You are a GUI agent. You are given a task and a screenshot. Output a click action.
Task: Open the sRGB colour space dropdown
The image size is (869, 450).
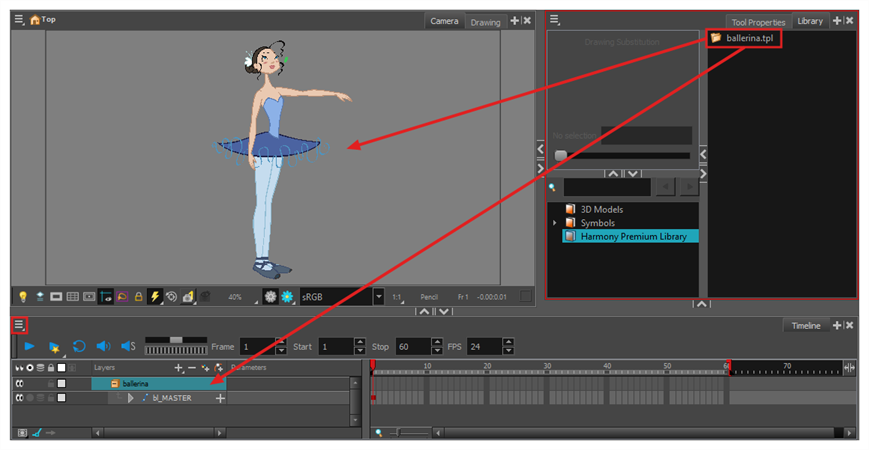coord(378,297)
